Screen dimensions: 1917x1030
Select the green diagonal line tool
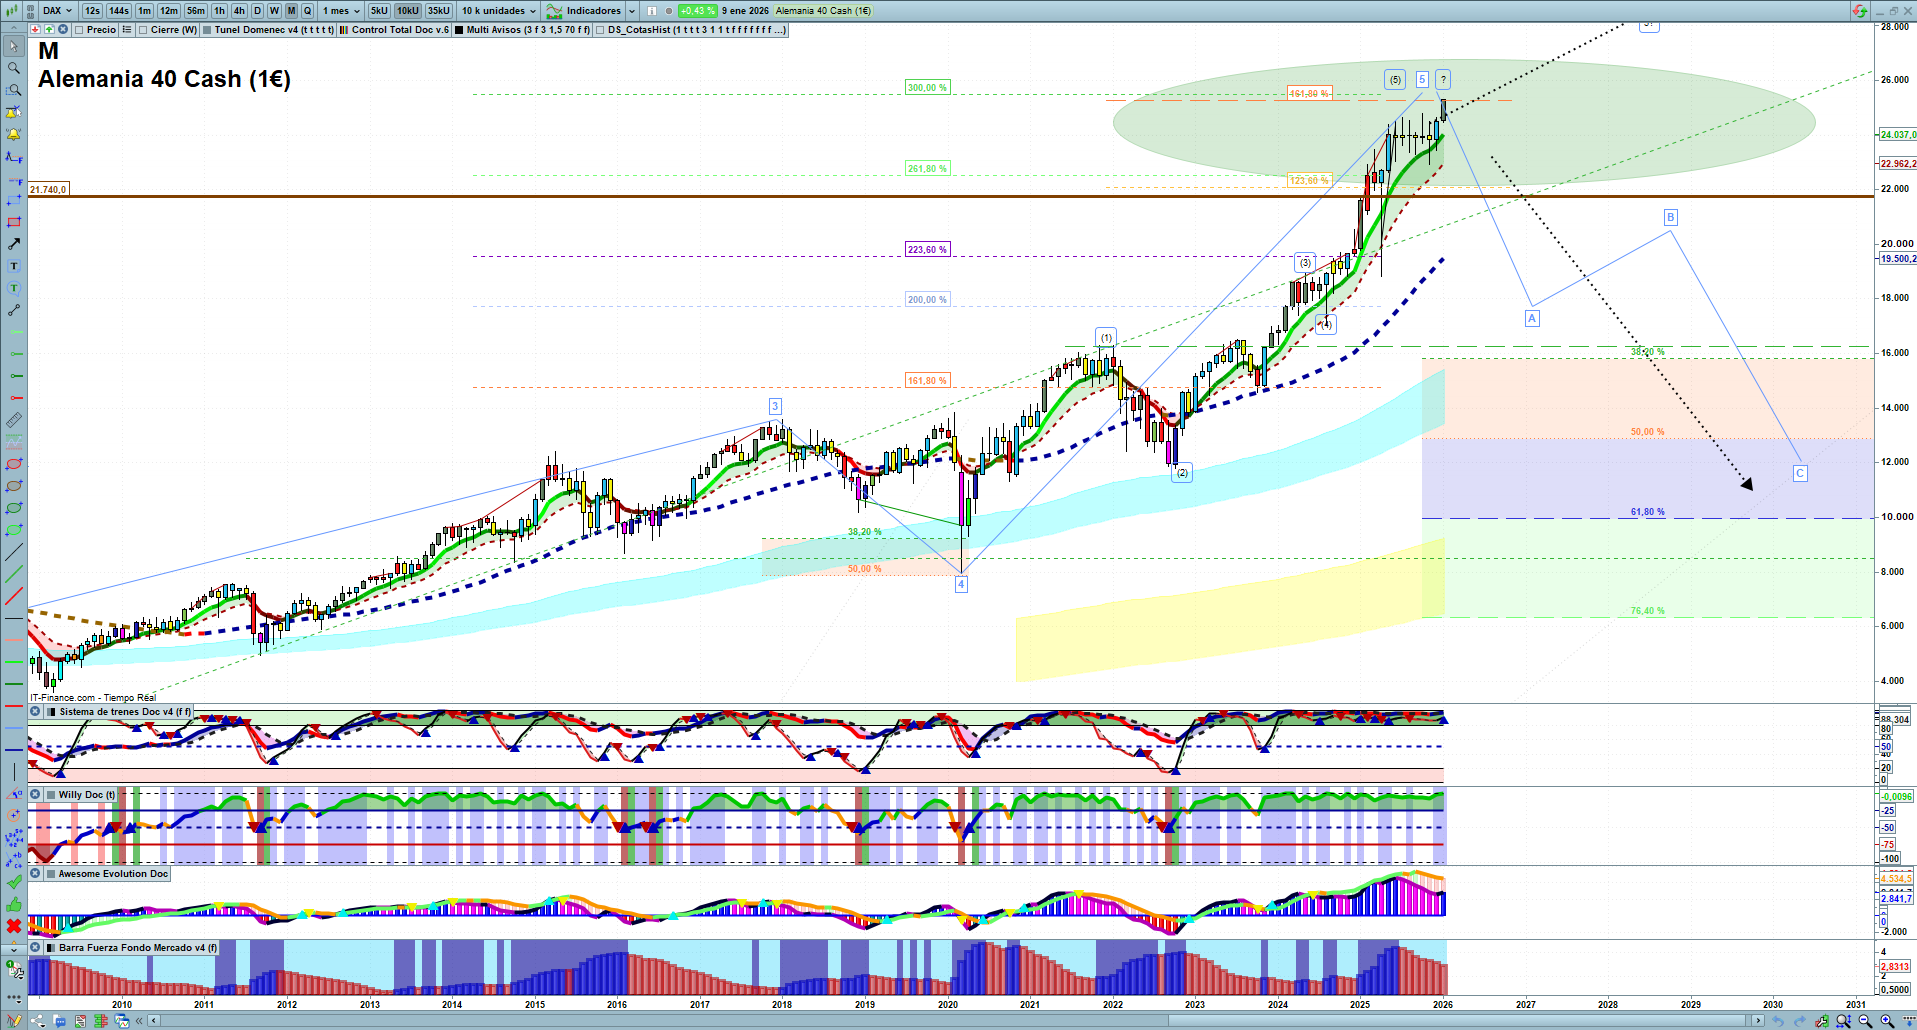coord(14,574)
